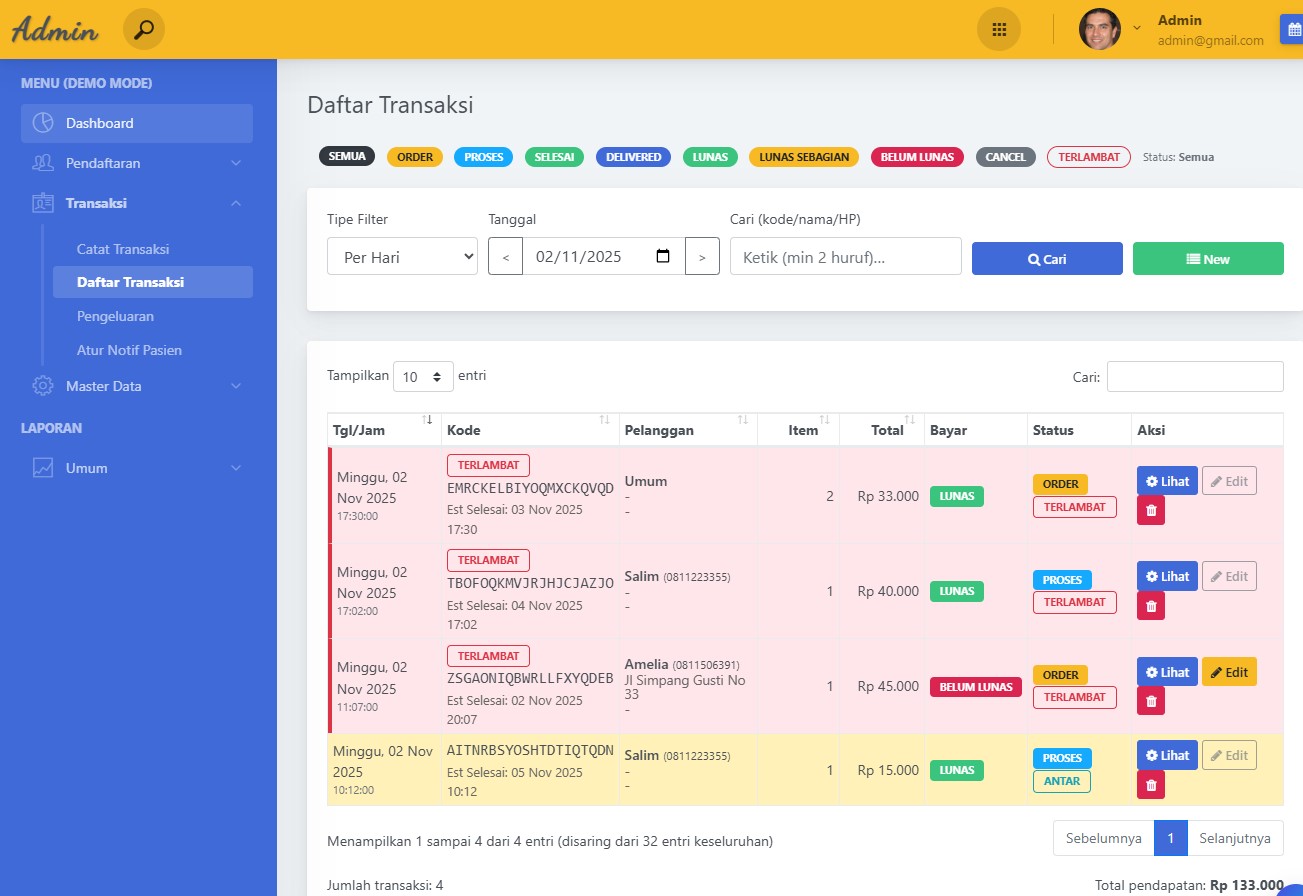Screen dimensions: 1303x896
Task: Change the Tampilkan entries count dropdown
Action: (x=423, y=377)
